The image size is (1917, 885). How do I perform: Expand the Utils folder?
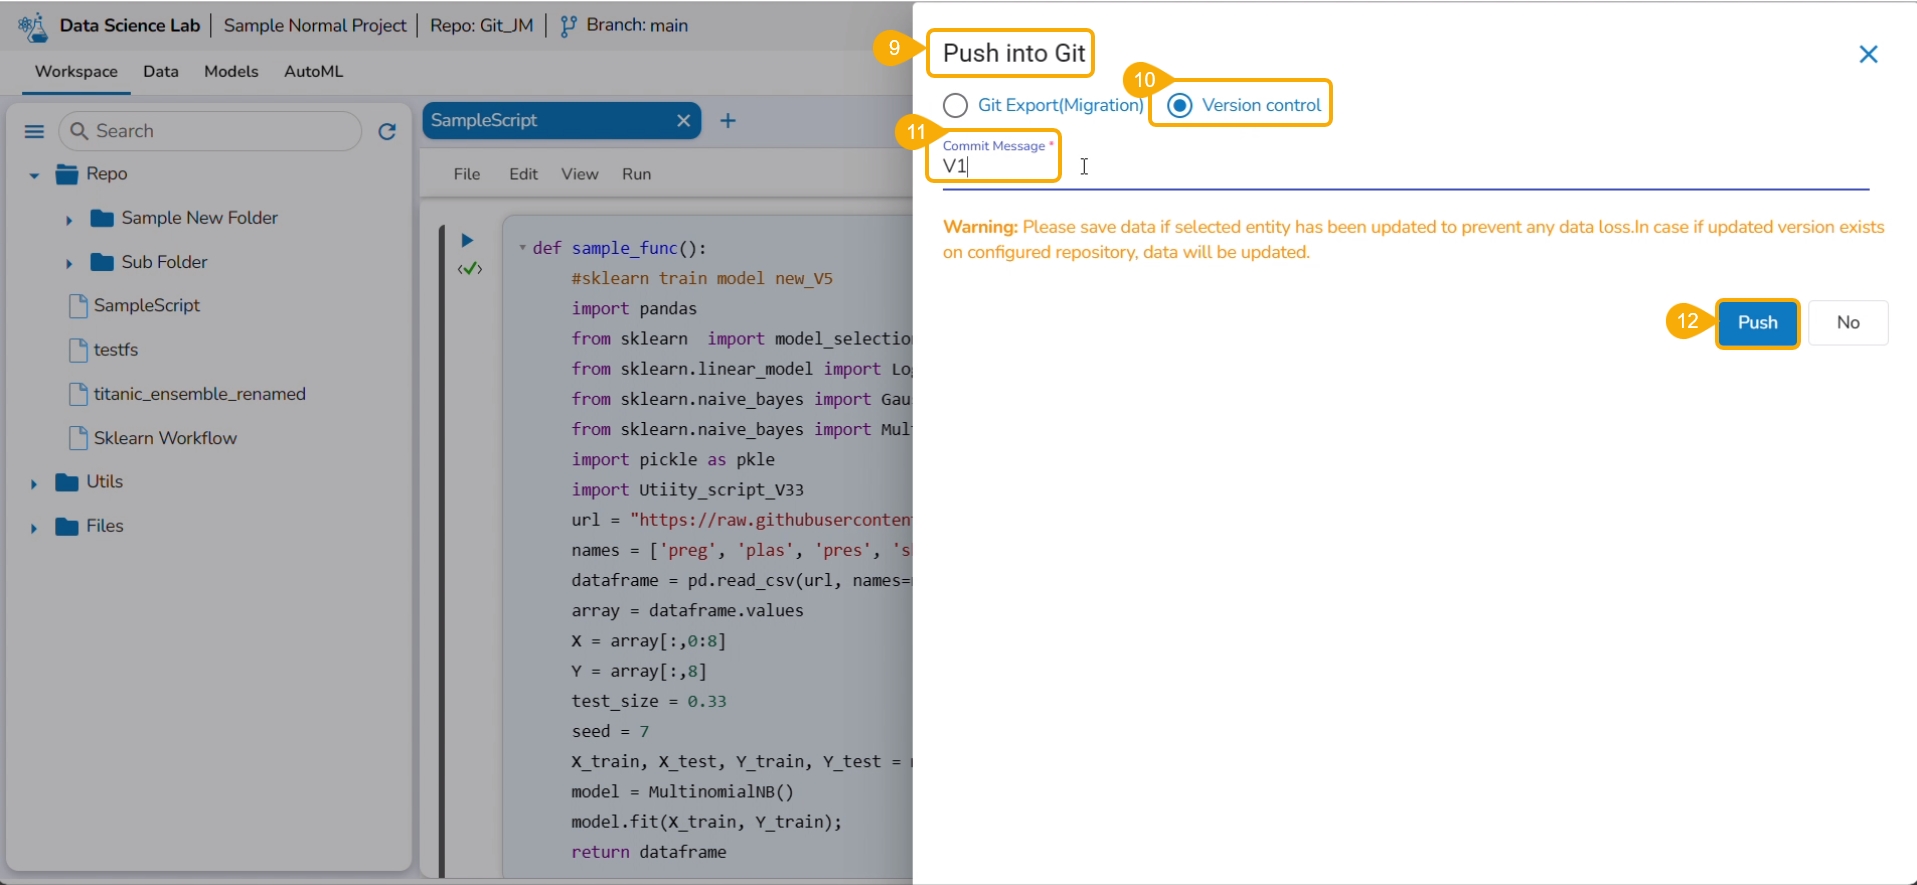click(x=34, y=483)
